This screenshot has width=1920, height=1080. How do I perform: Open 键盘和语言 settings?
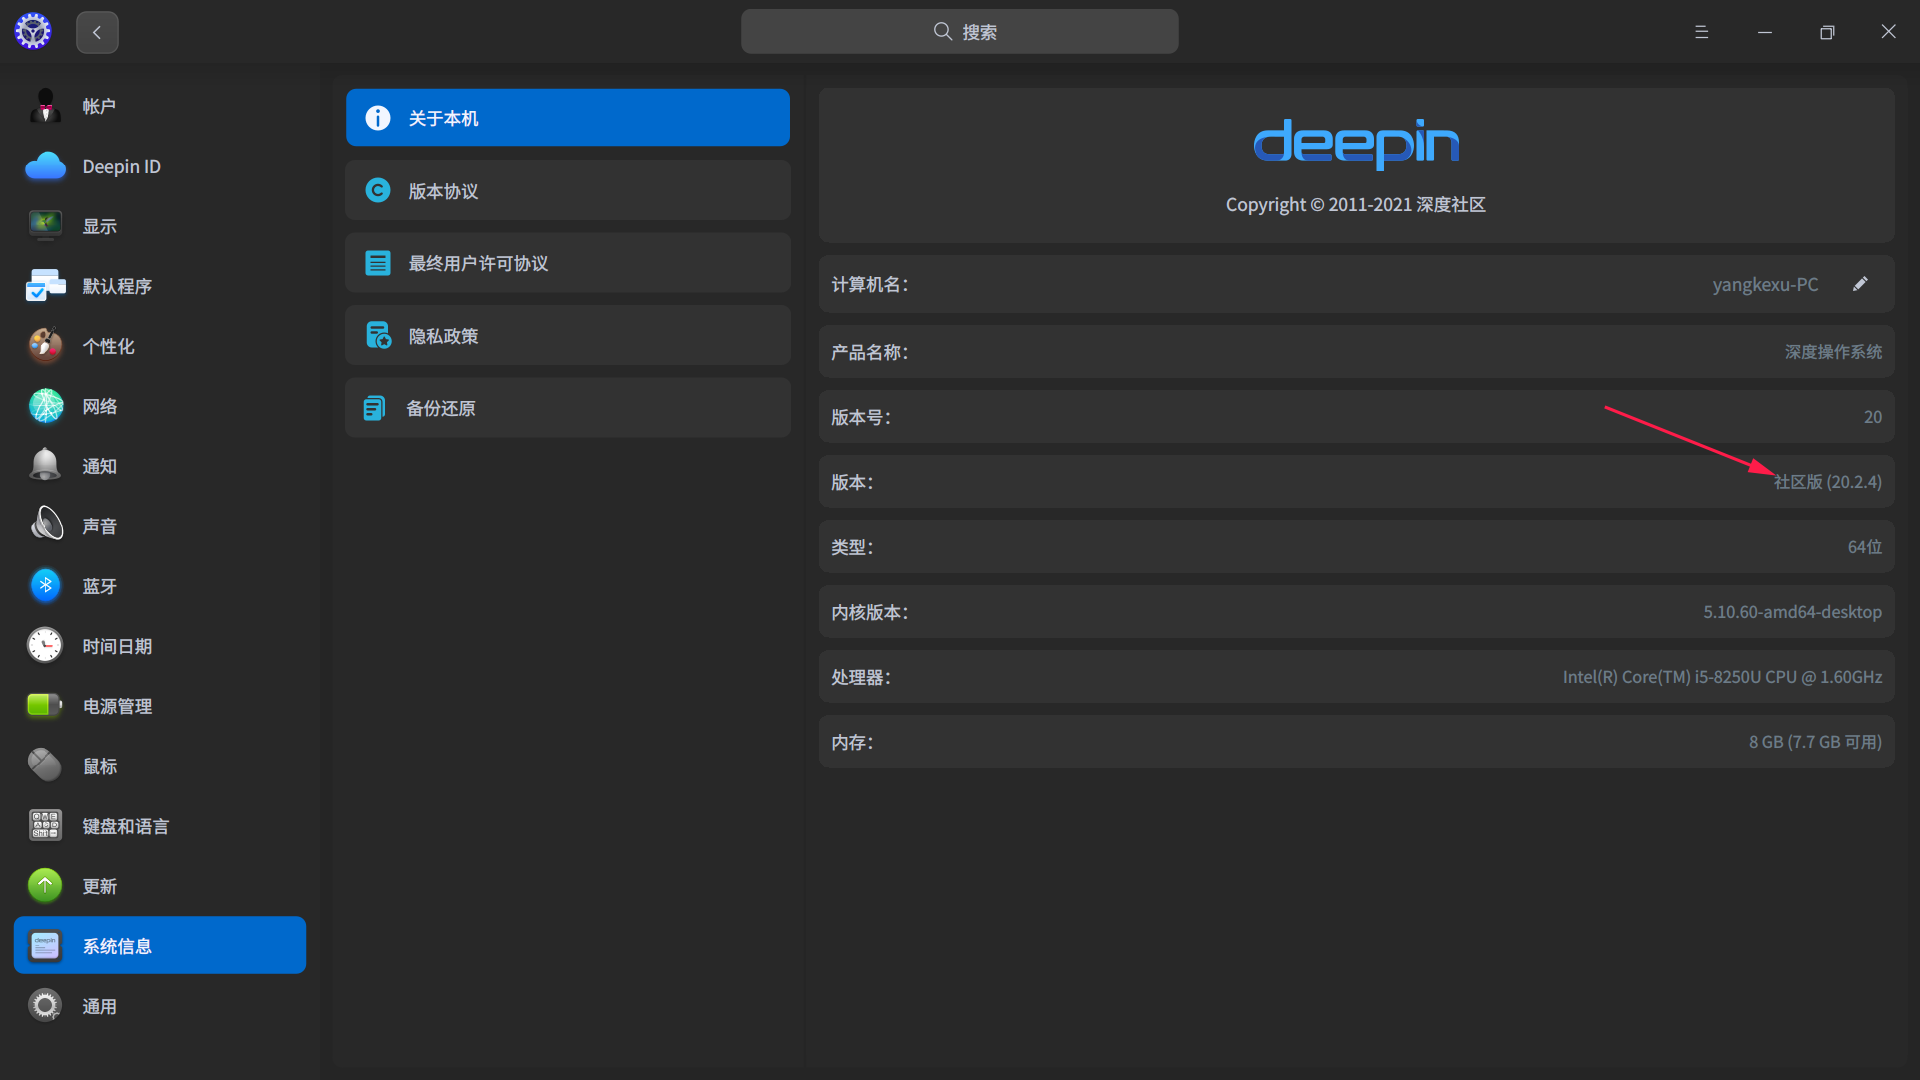(x=126, y=826)
